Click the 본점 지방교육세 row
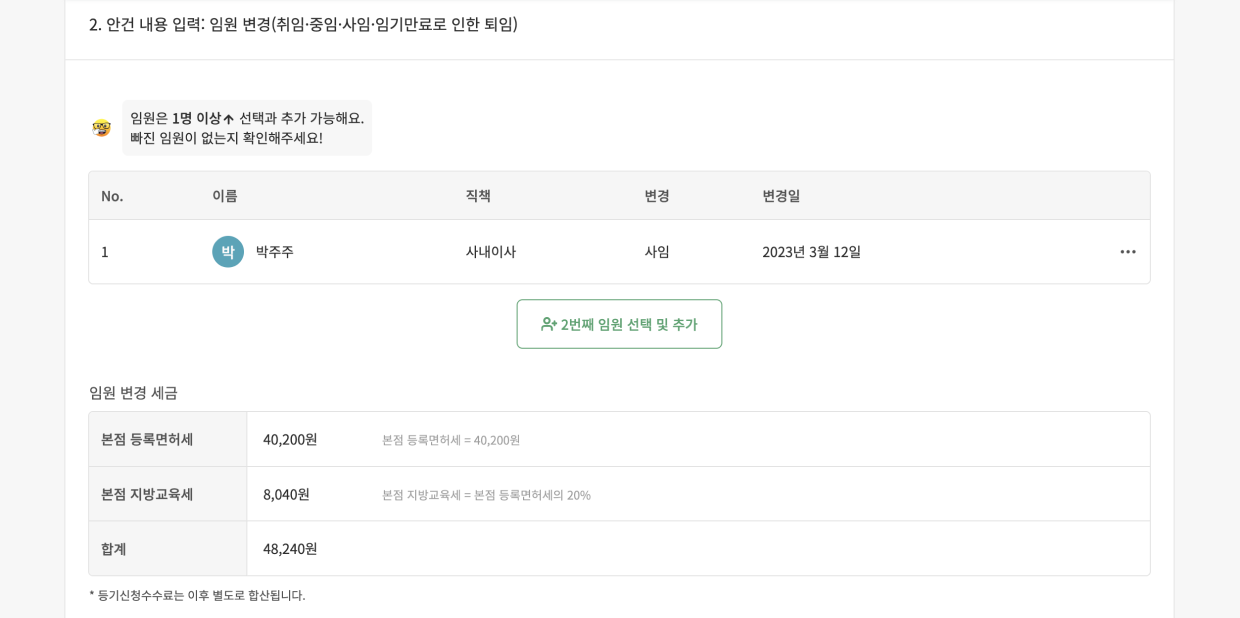Screen dimensions: 1240x618 [148, 493]
